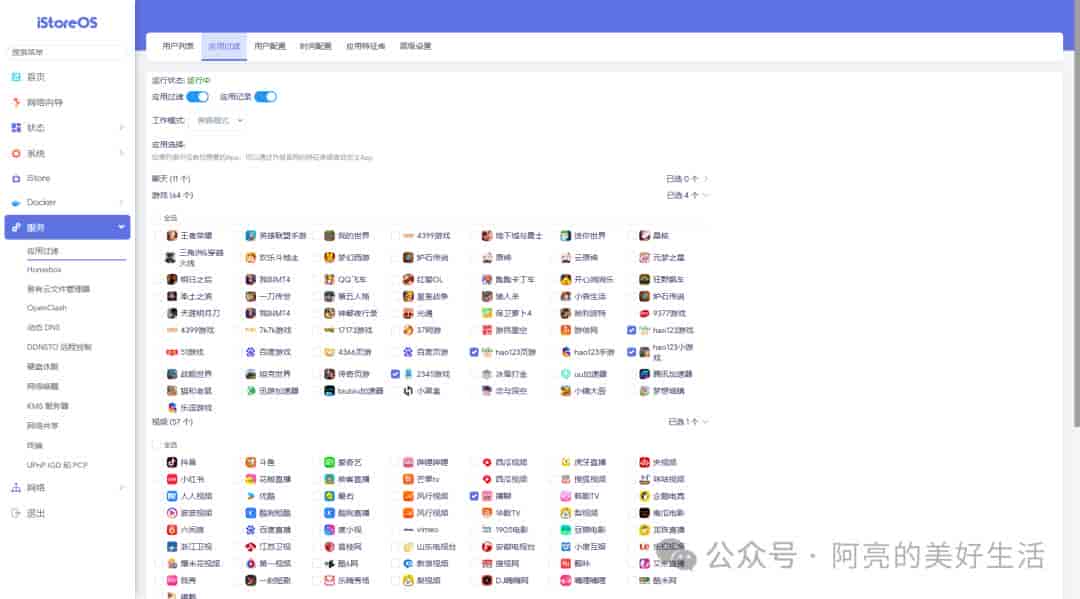This screenshot has width=1080, height=599.
Task: Click the 英雄联盟手游 app icon
Action: [x=251, y=235]
